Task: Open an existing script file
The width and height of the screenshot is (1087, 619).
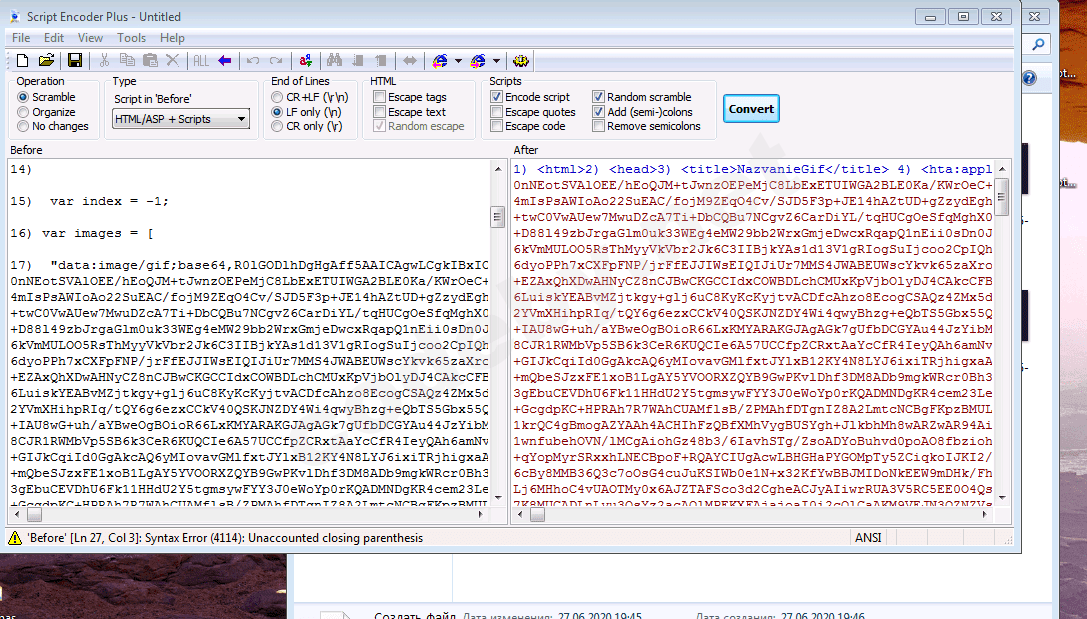Action: 46,61
